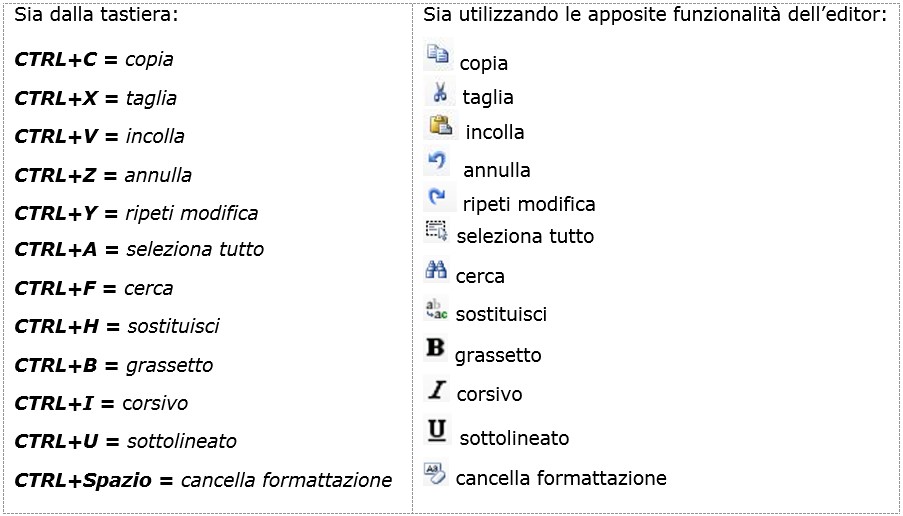This screenshot has height=516, width=903.
Task: Click the CTRL+Spazio shortcut text
Action: coord(84,480)
